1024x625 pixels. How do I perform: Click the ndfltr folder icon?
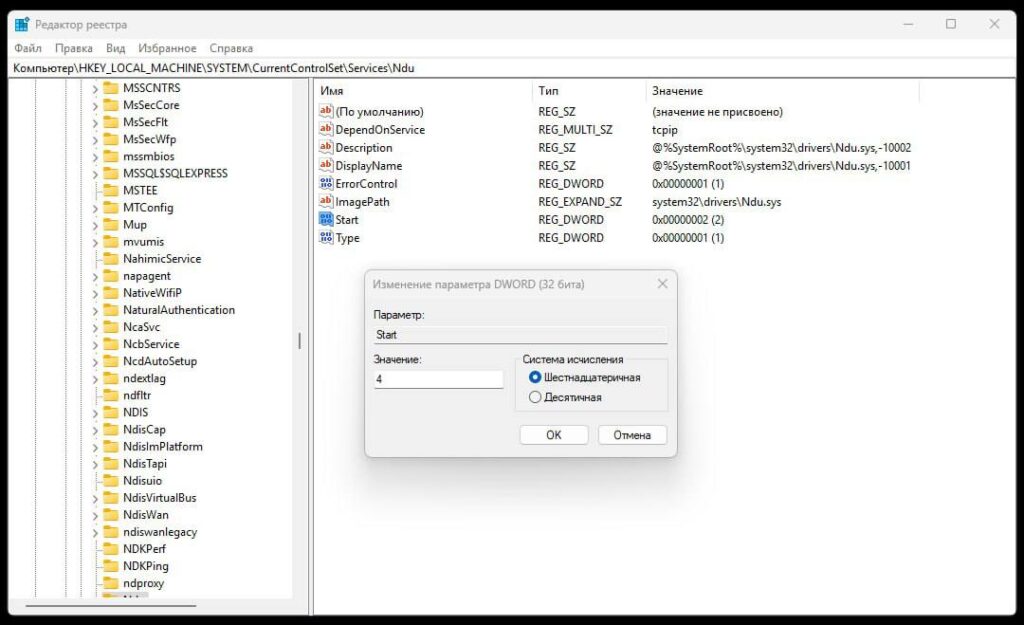click(111, 395)
